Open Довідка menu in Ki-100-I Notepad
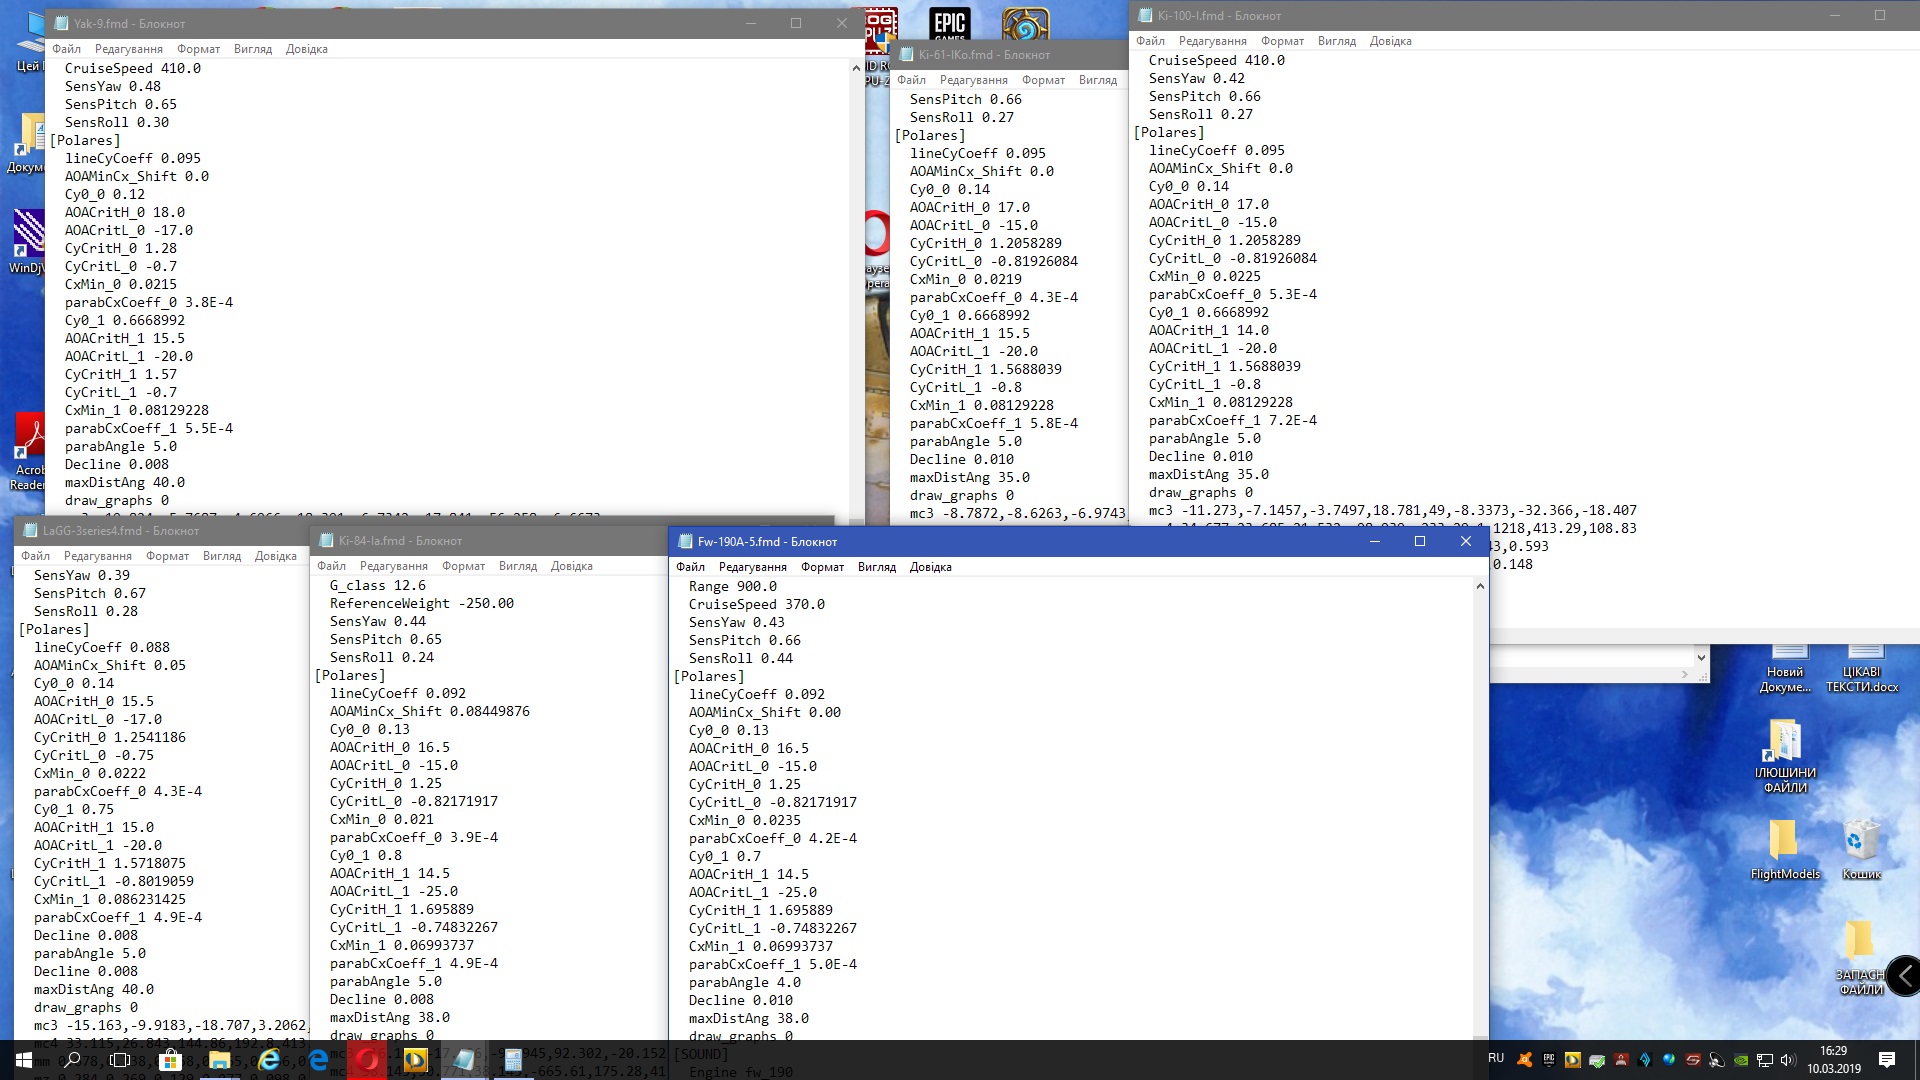The width and height of the screenshot is (1920, 1080). pos(1390,41)
